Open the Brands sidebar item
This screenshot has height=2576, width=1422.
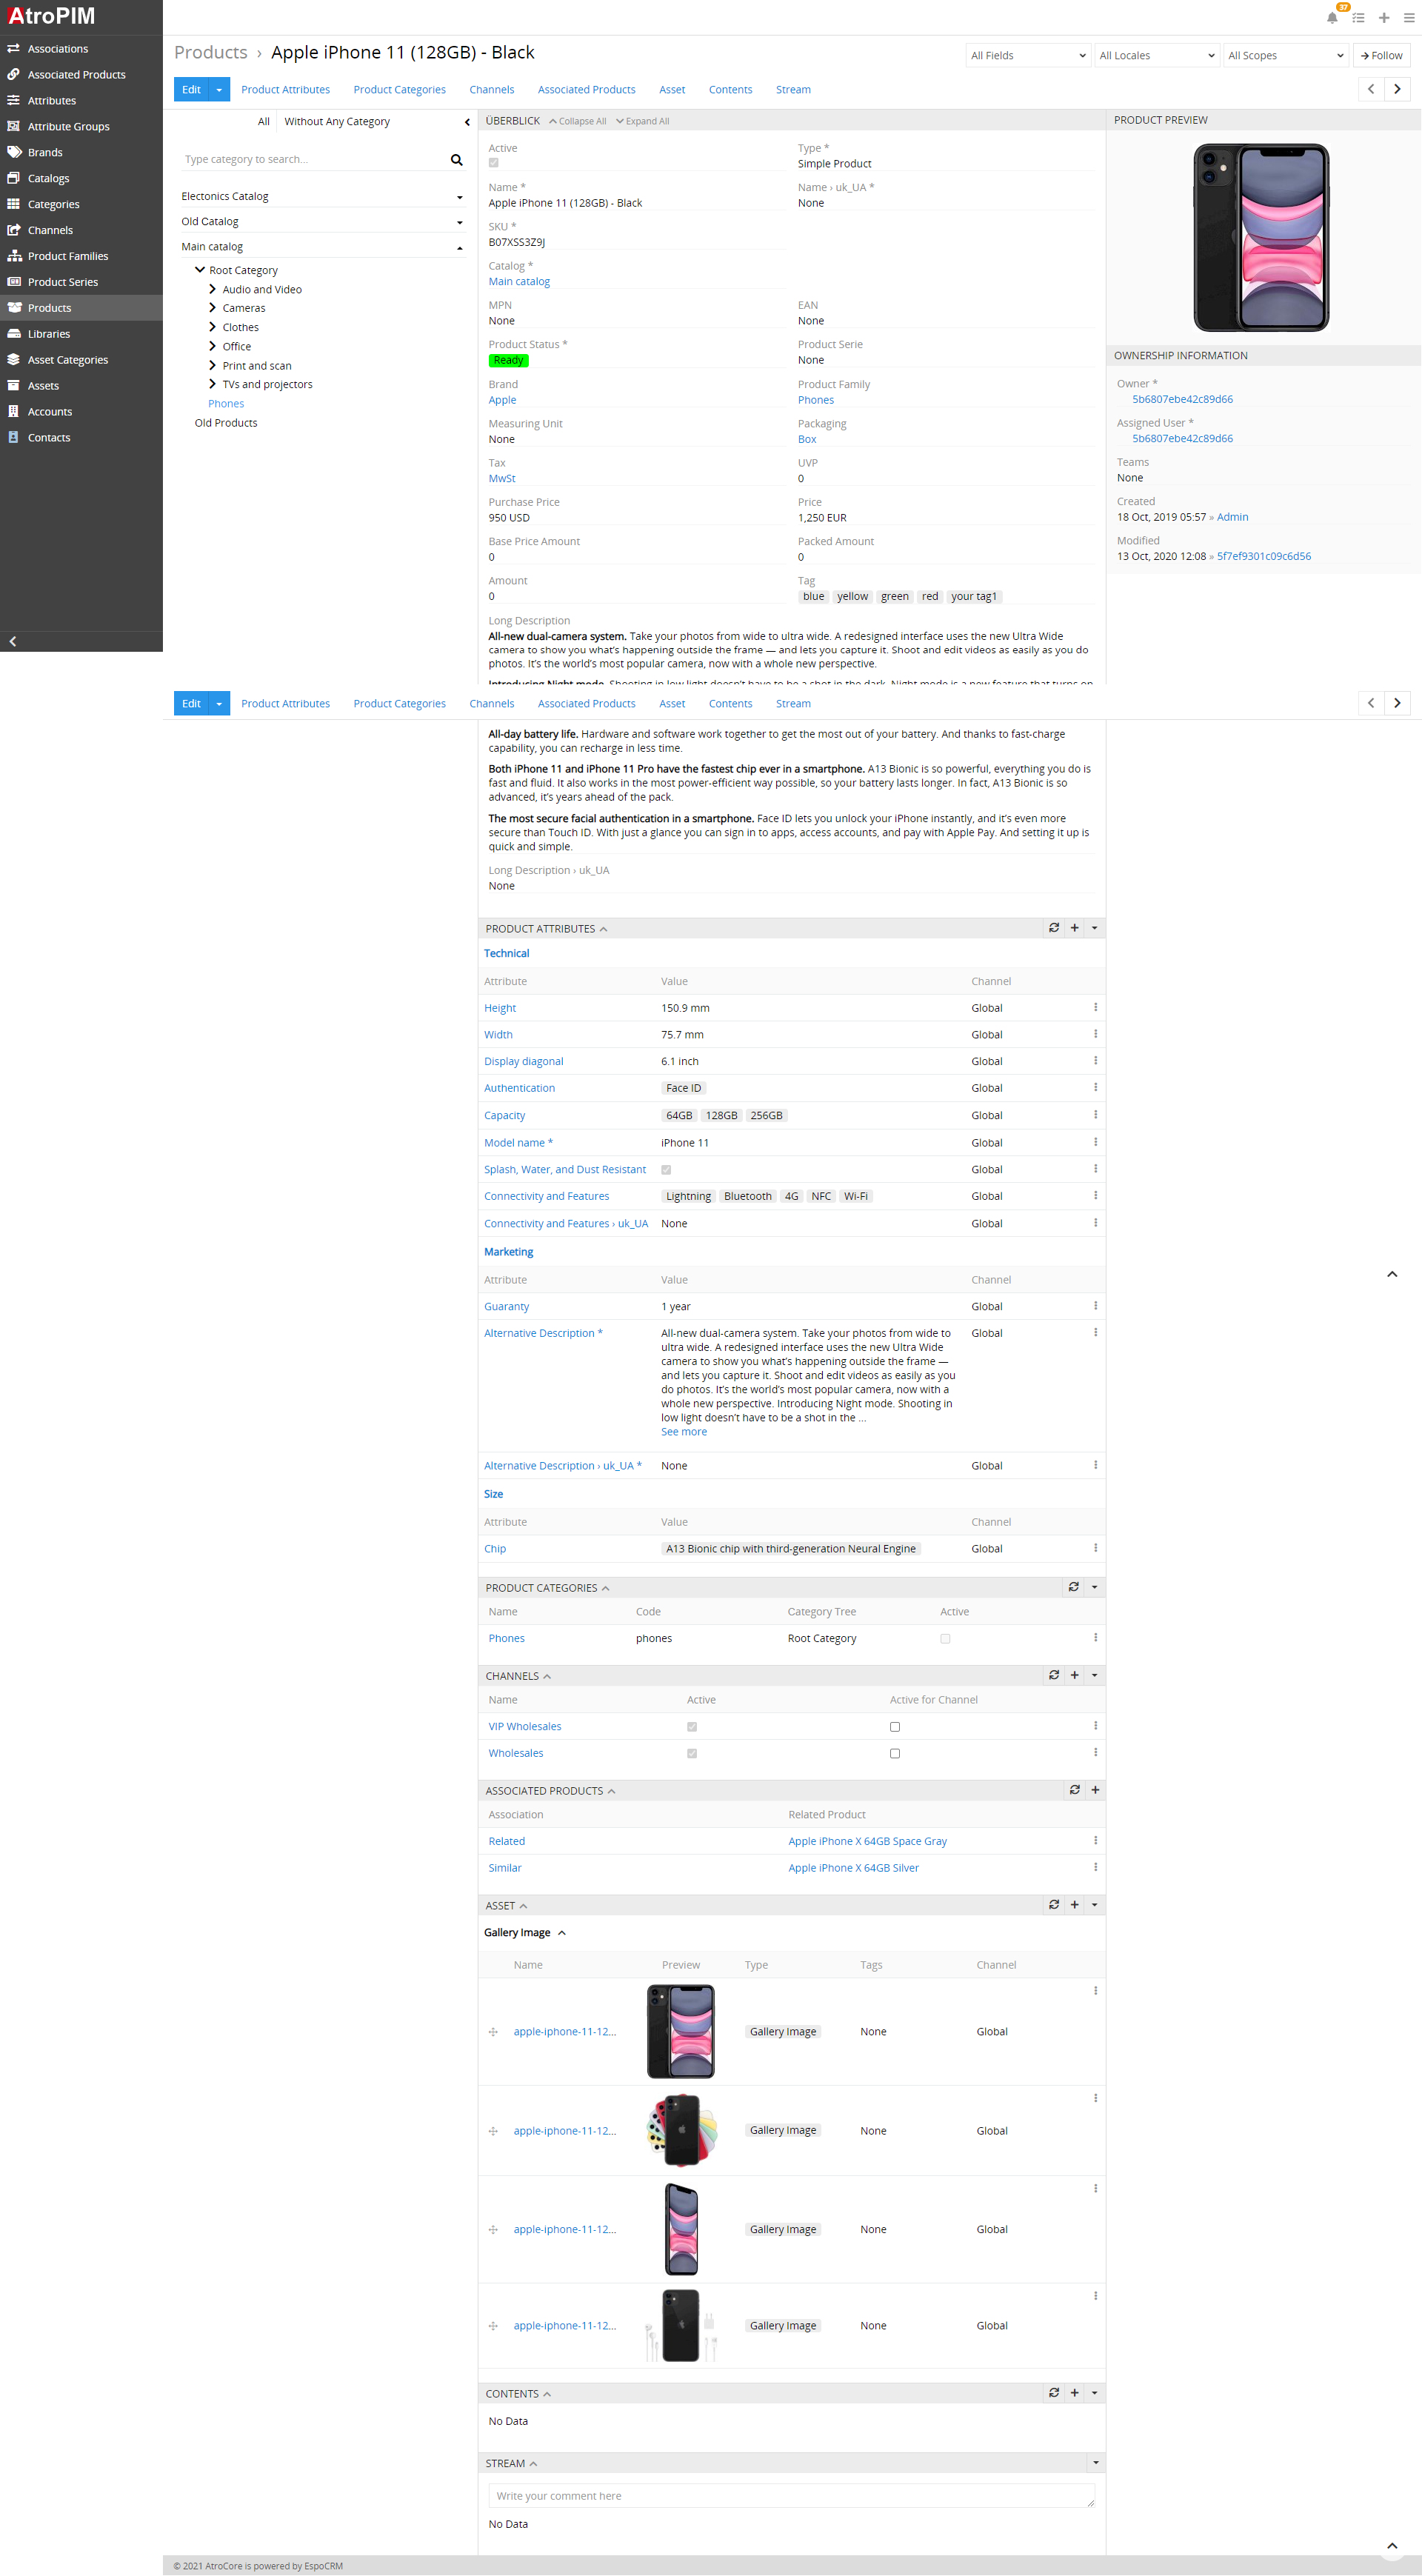pyautogui.click(x=45, y=152)
